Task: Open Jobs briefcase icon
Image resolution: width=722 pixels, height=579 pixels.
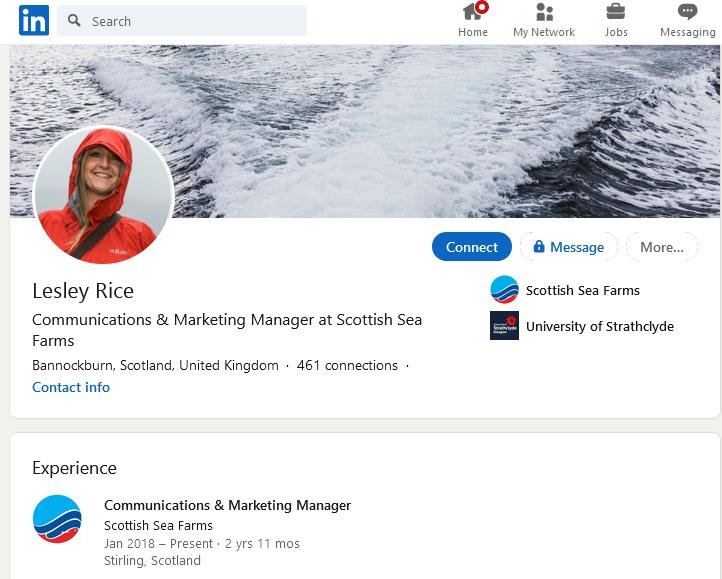Action: coord(615,12)
